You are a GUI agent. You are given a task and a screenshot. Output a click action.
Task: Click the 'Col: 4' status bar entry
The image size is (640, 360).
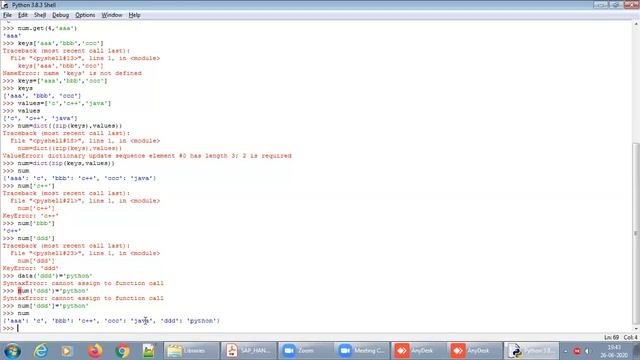click(x=630, y=338)
